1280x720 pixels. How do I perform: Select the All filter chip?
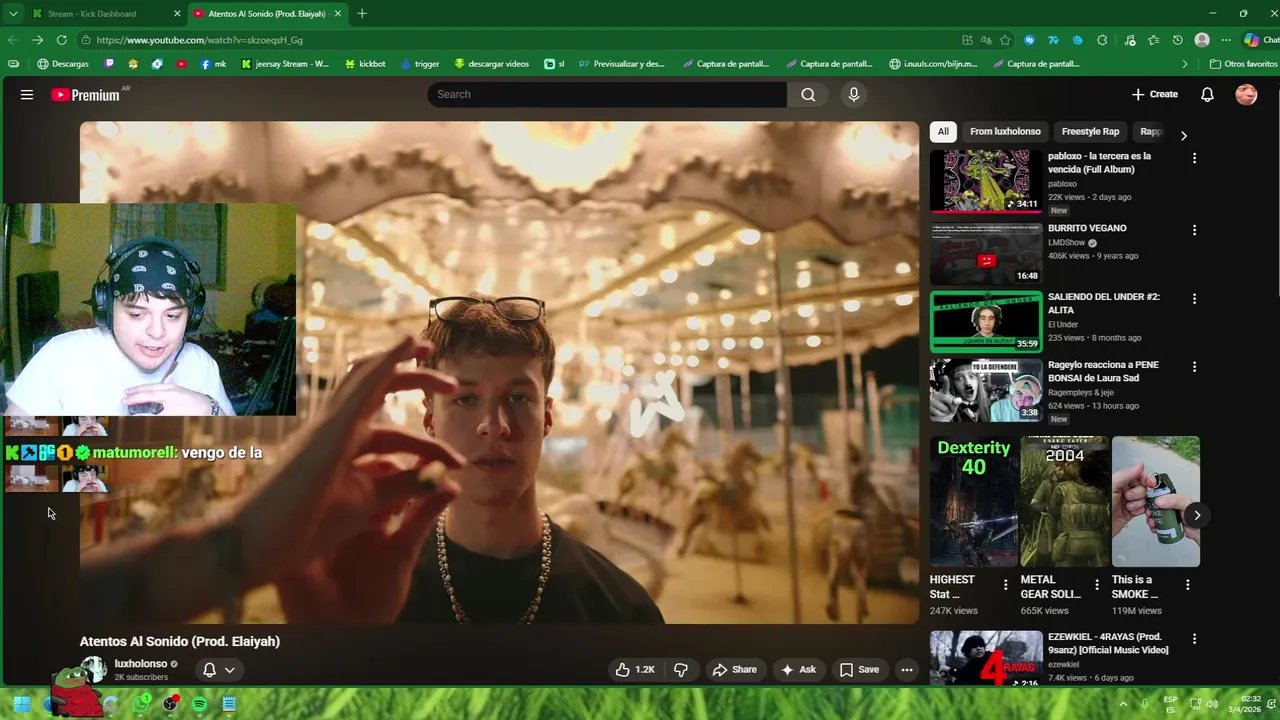coord(943,131)
